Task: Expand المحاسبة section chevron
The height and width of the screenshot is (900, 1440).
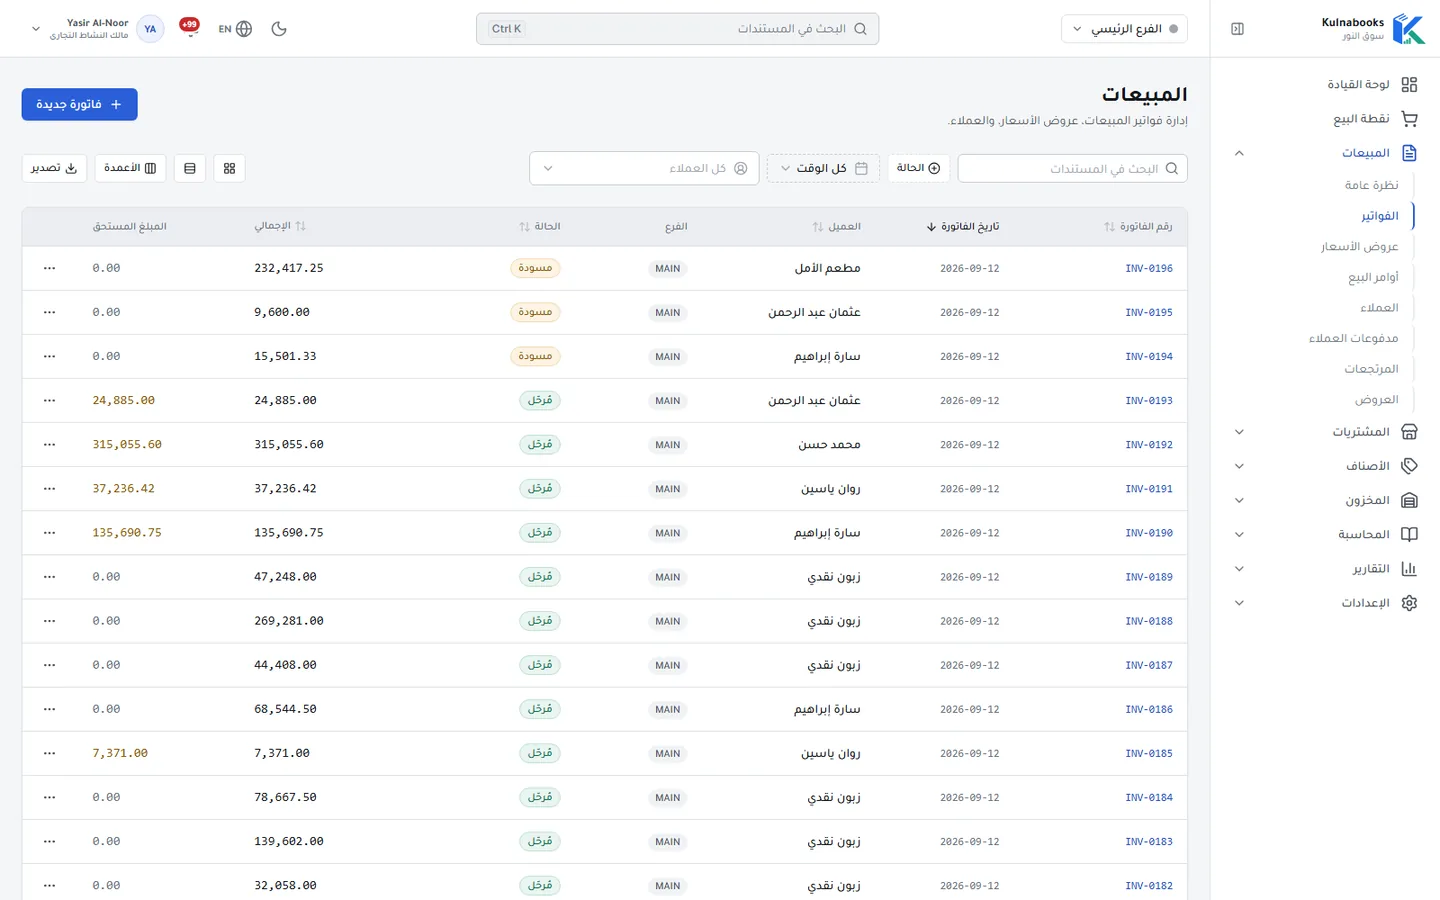Action: click(1239, 534)
